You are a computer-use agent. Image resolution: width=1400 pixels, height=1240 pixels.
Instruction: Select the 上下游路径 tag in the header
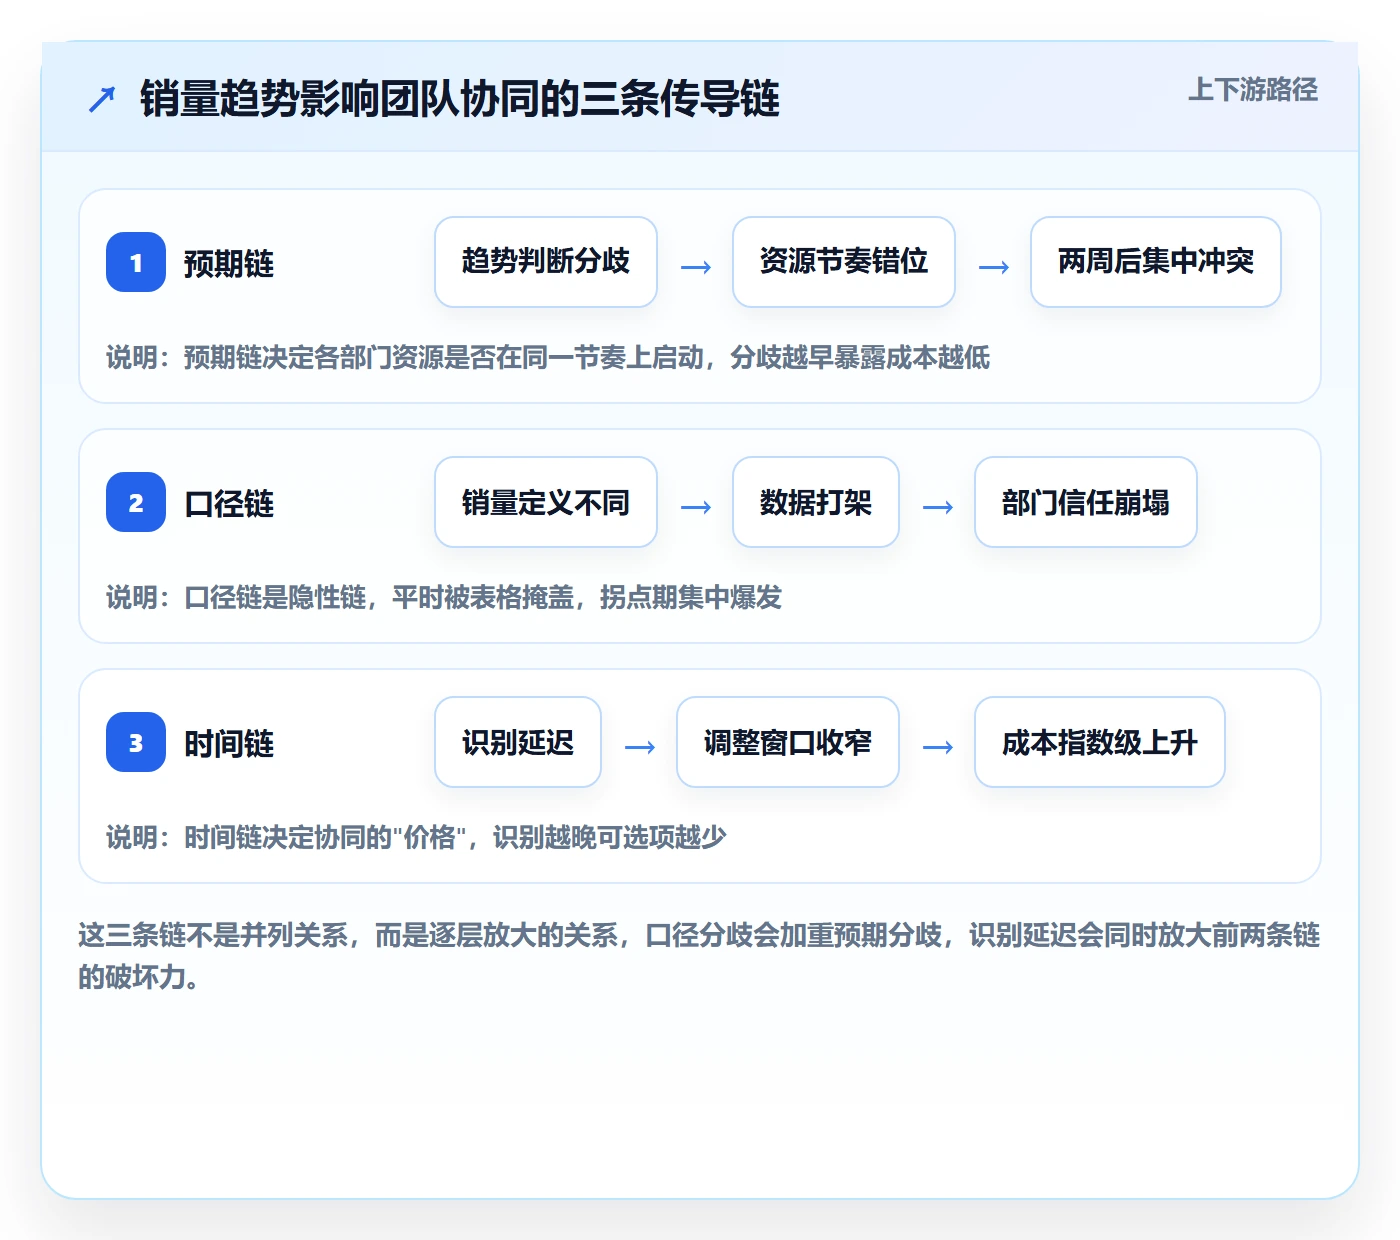tap(1253, 90)
